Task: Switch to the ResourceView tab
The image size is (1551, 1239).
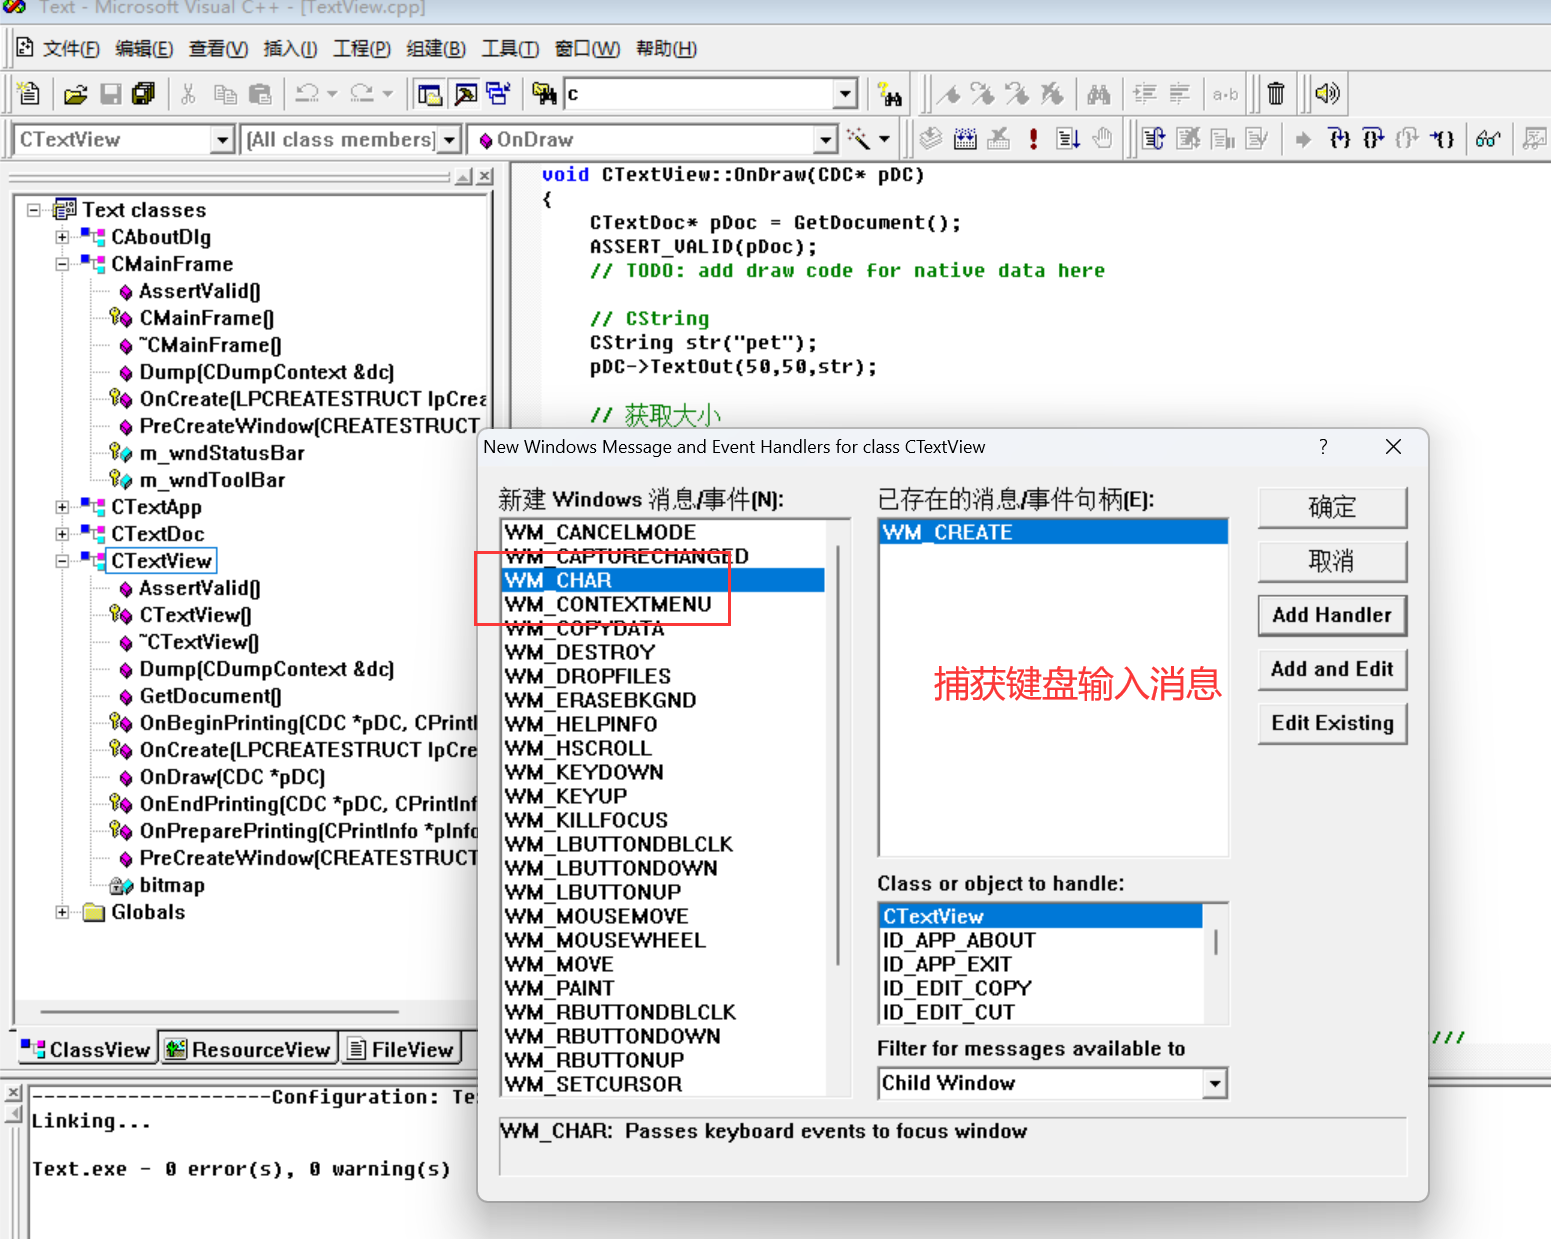Action: click(249, 1049)
